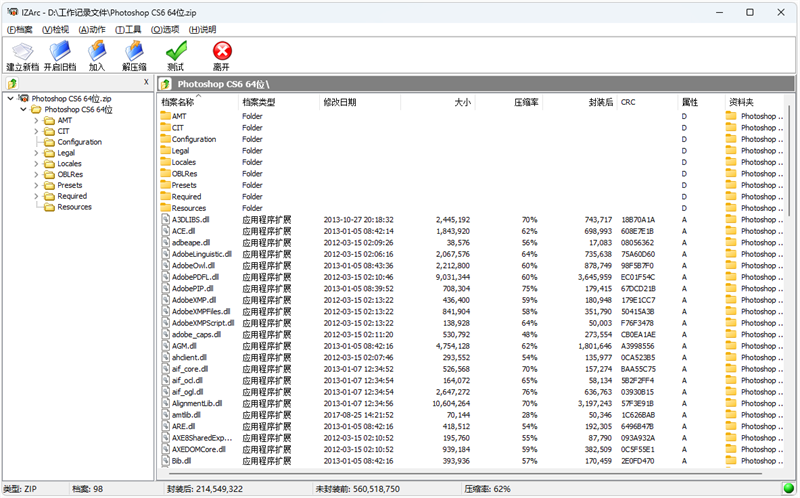Click the Locales folder row in the file list
Viewport: 800px width, 498px height.
coord(471,162)
